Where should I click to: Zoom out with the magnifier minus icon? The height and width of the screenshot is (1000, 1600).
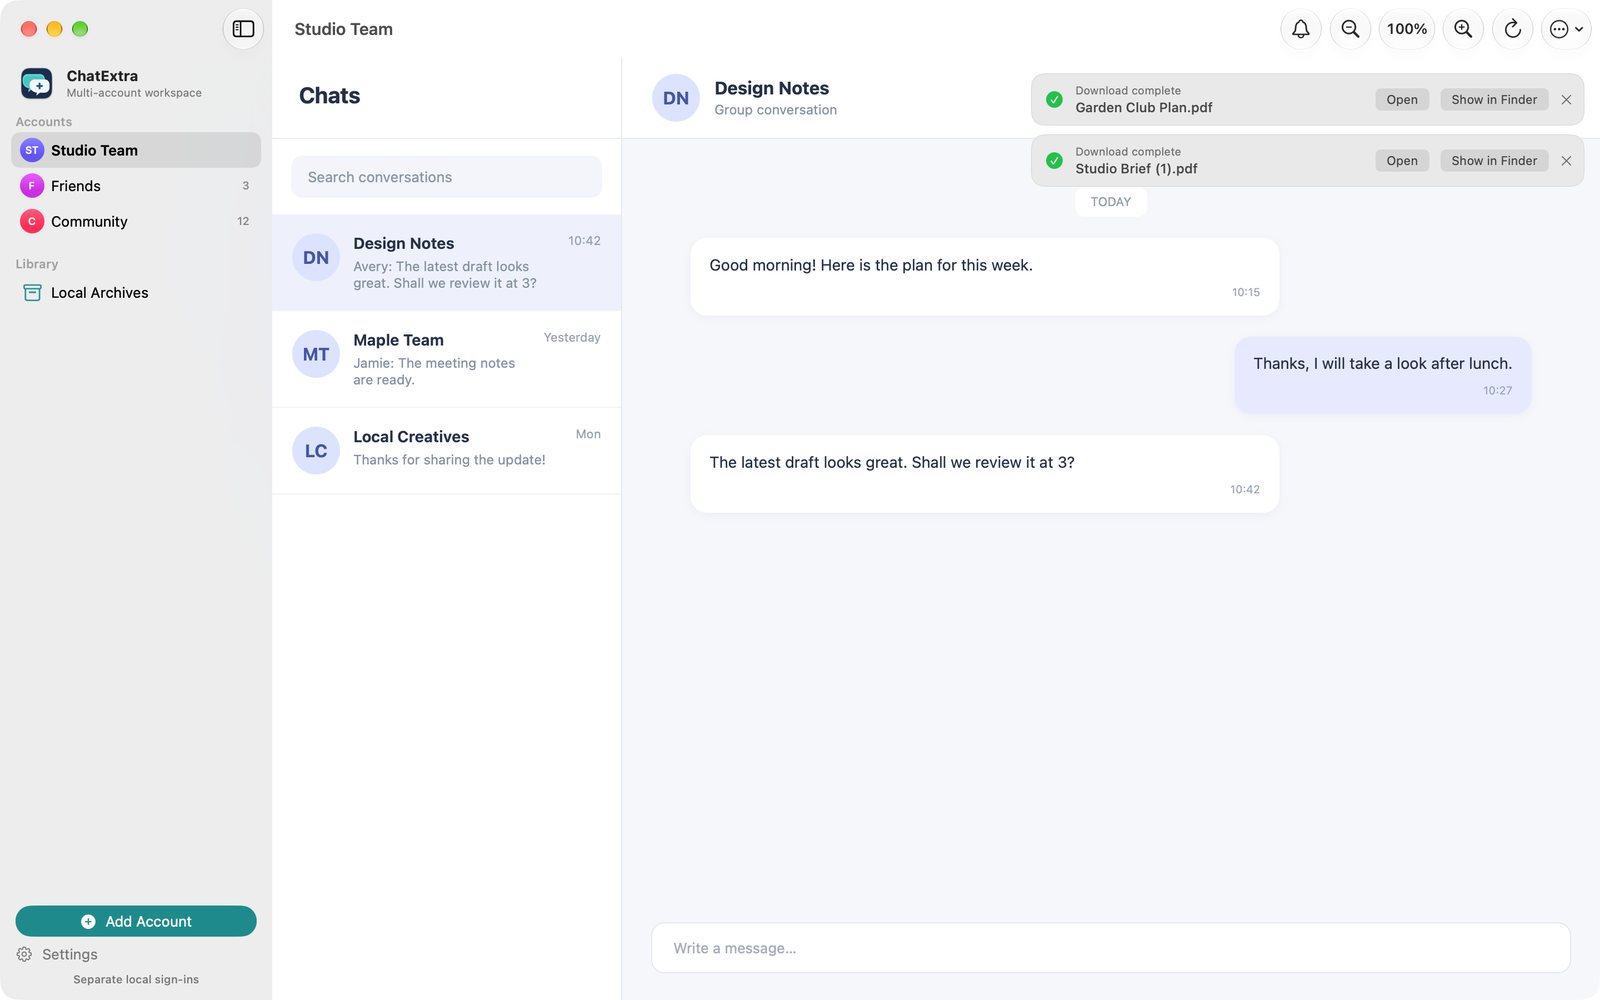pos(1350,29)
